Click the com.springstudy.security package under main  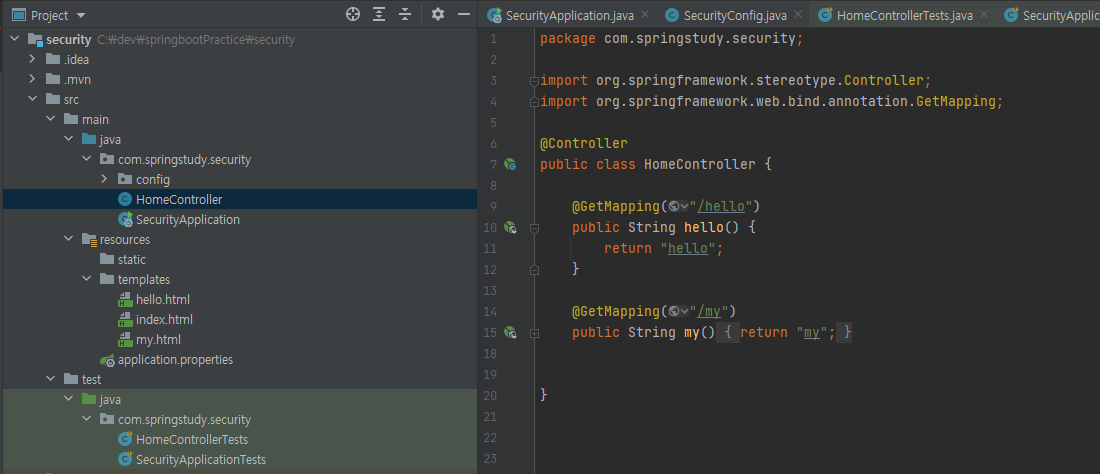click(x=185, y=159)
